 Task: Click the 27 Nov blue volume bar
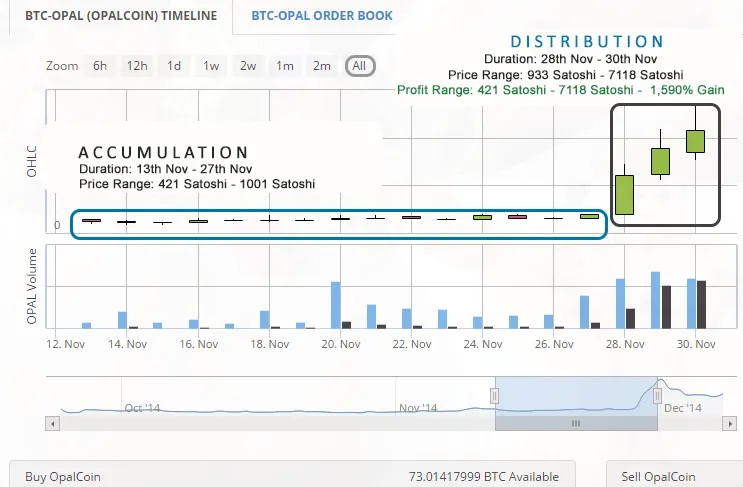point(584,312)
